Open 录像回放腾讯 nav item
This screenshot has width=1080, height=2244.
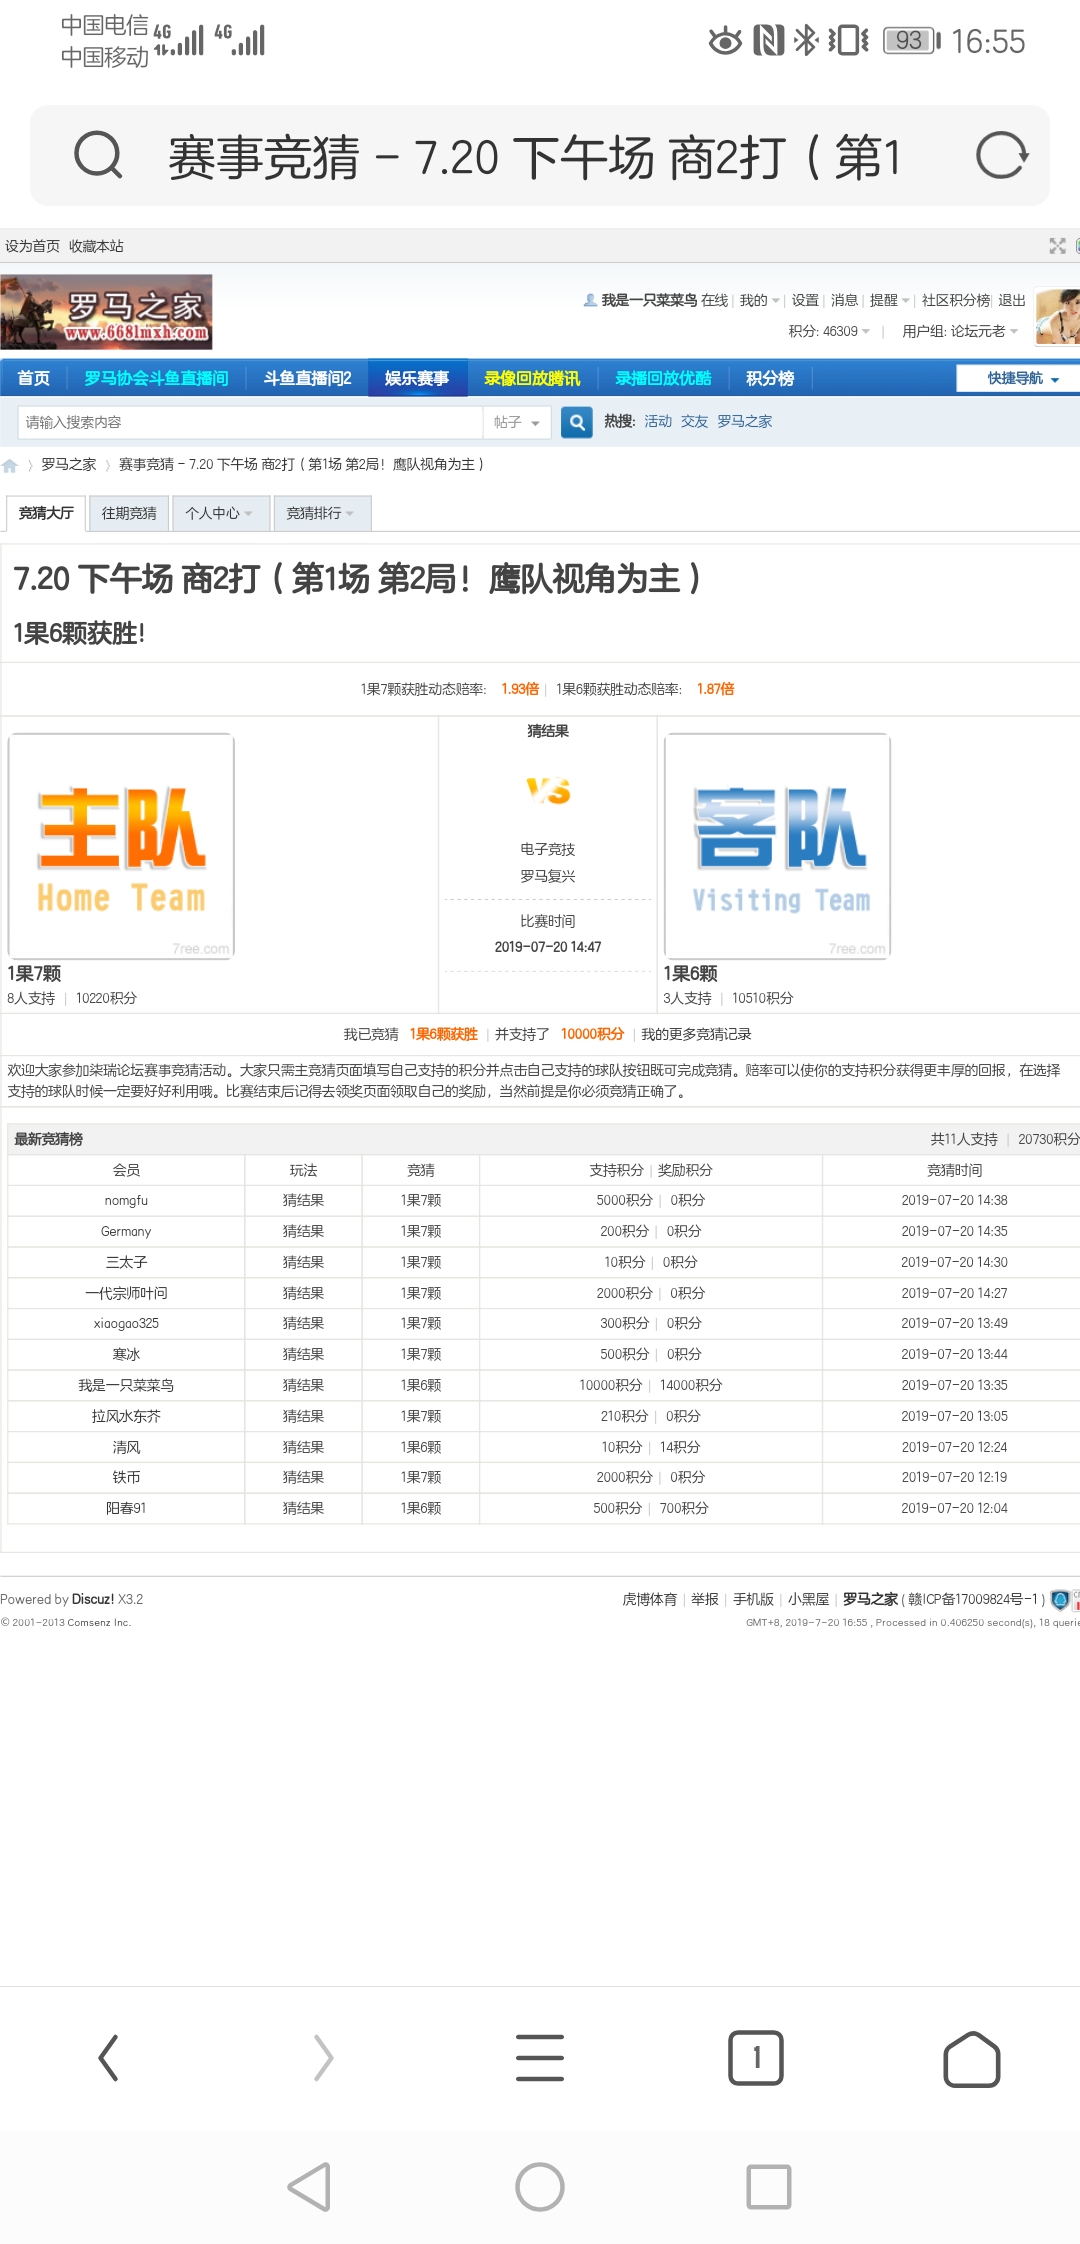[x=532, y=378]
